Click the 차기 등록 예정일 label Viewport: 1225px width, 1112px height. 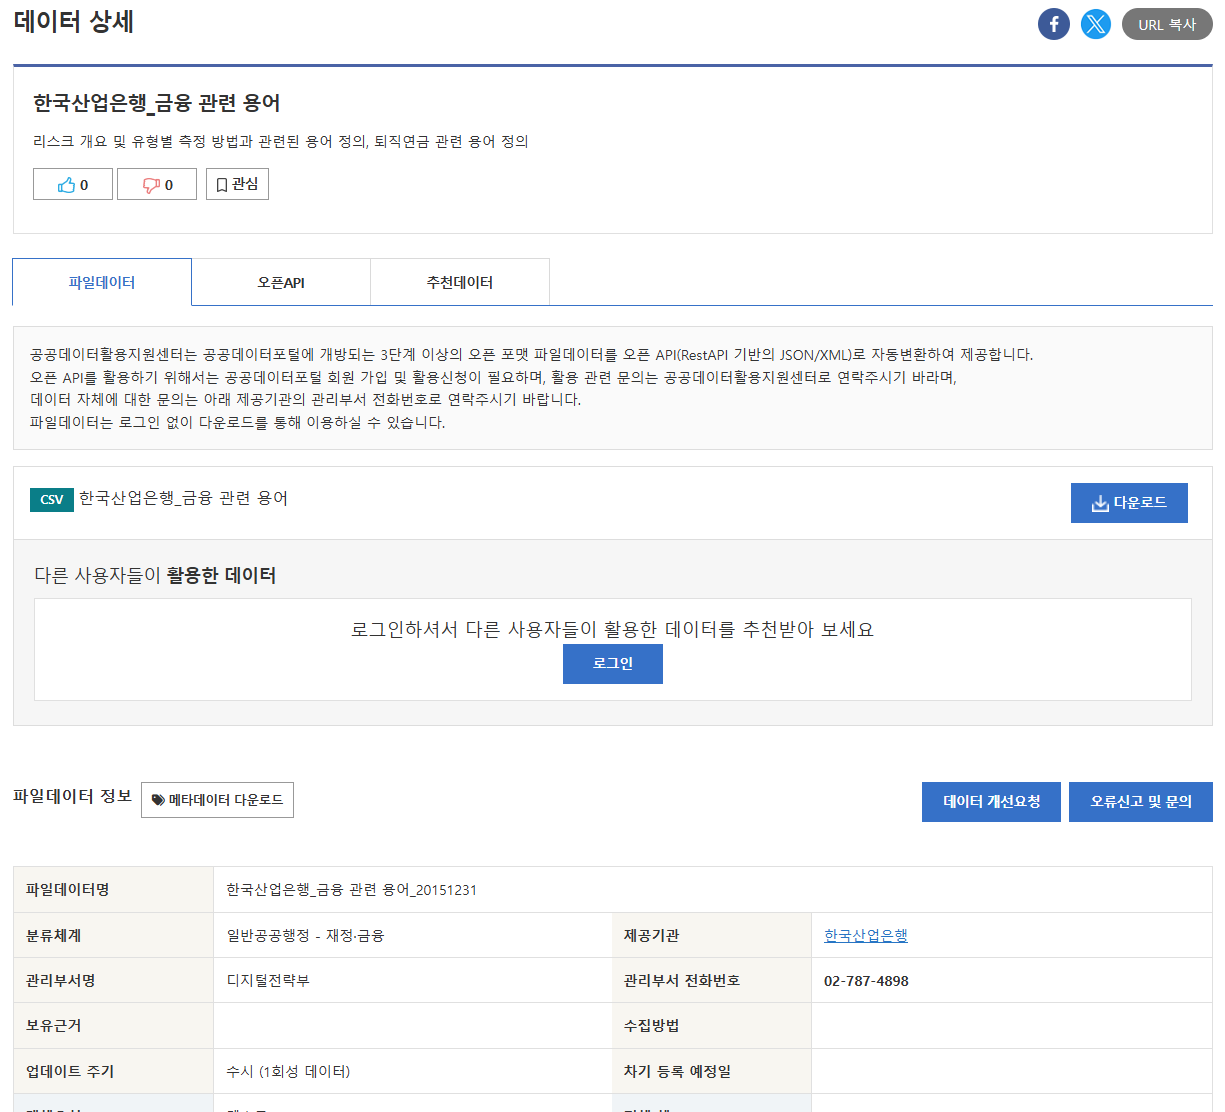677,1071
